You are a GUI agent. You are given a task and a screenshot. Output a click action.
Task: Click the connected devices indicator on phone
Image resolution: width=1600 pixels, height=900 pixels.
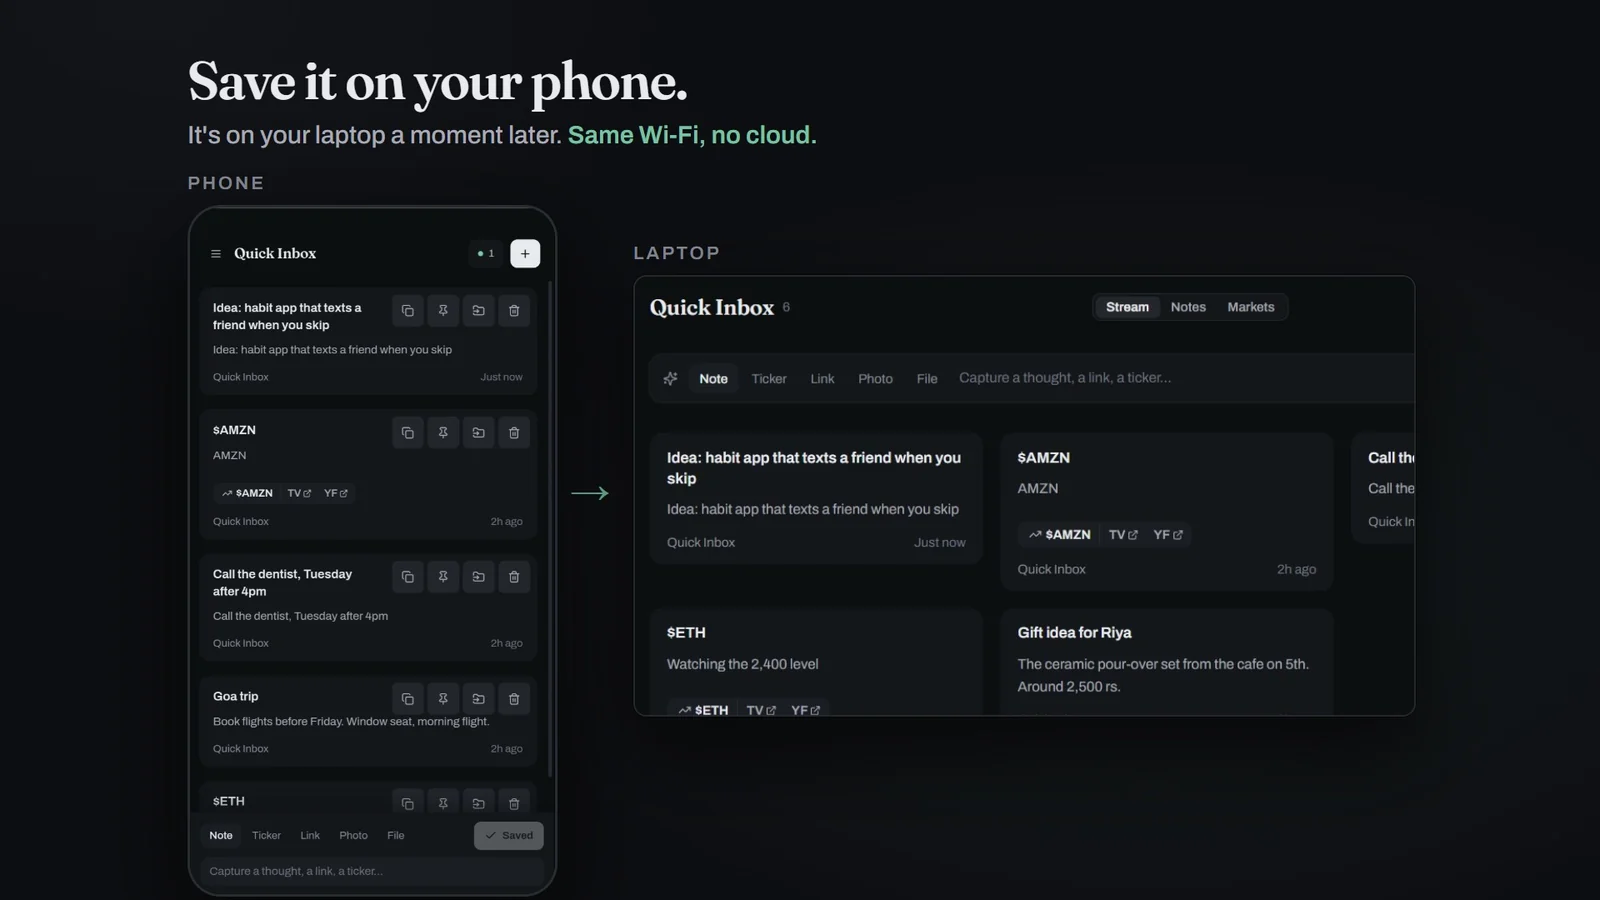(487, 254)
